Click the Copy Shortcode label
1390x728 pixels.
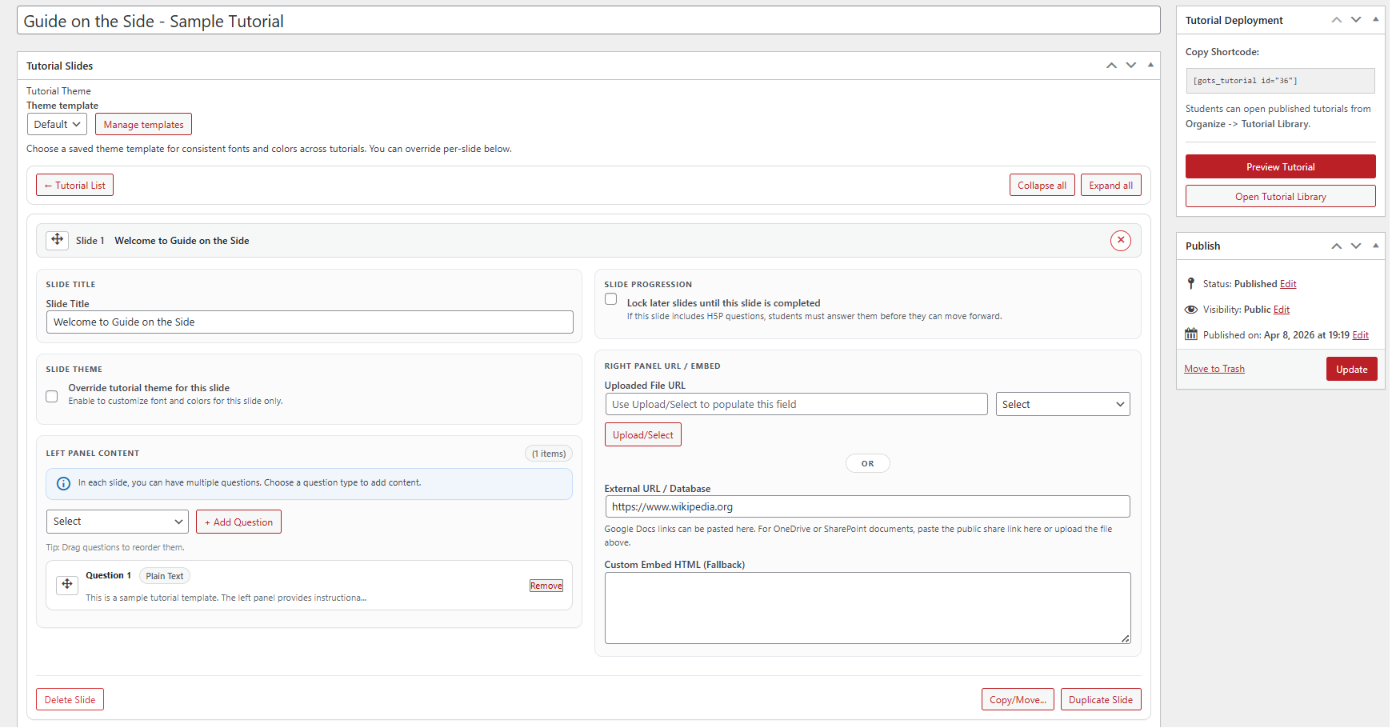[1222, 52]
